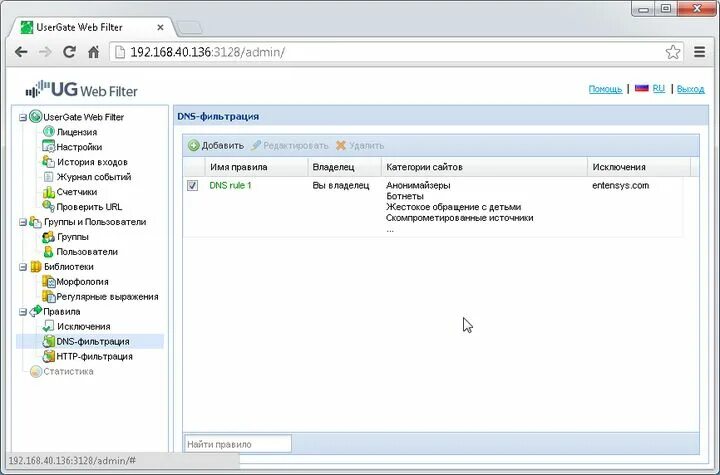Click the Russian flag language icon
This screenshot has height=475, width=720.
641,88
